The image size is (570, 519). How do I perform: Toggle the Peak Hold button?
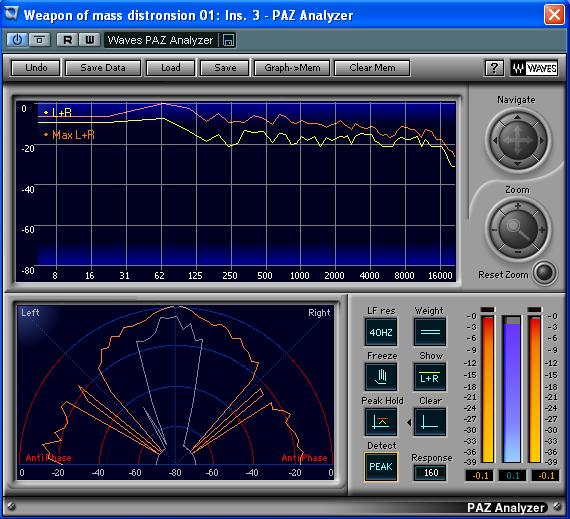(x=381, y=422)
